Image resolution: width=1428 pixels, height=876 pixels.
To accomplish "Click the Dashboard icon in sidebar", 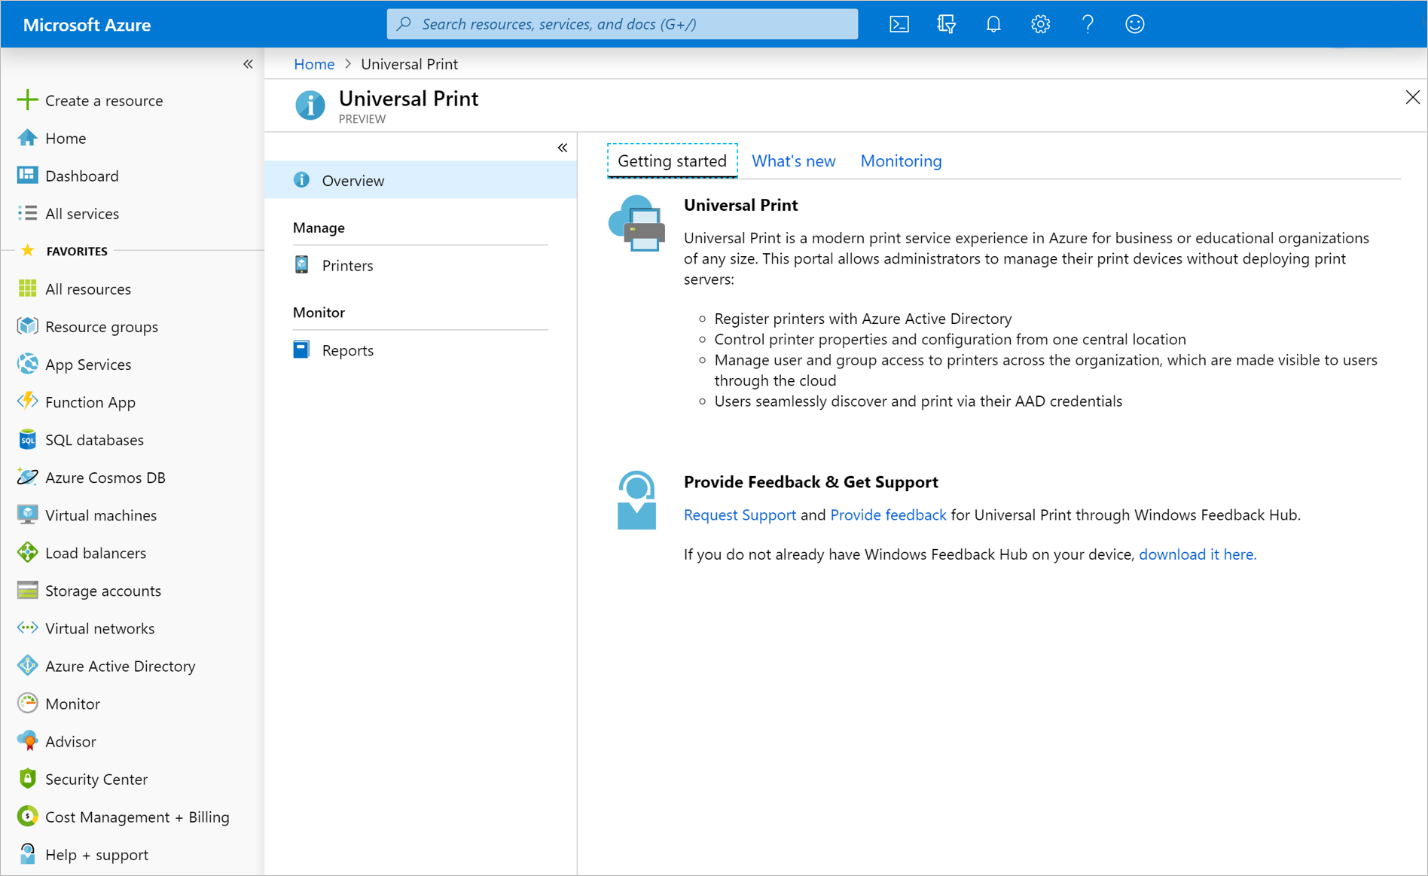I will (x=27, y=176).
